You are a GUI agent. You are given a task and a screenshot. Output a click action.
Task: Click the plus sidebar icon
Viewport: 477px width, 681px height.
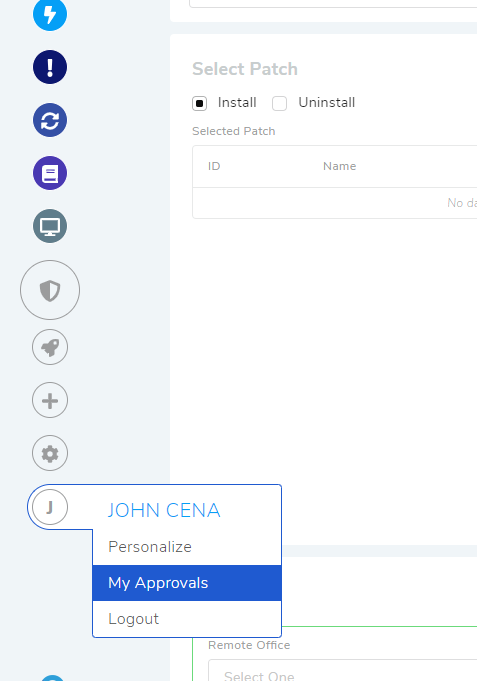(50, 400)
